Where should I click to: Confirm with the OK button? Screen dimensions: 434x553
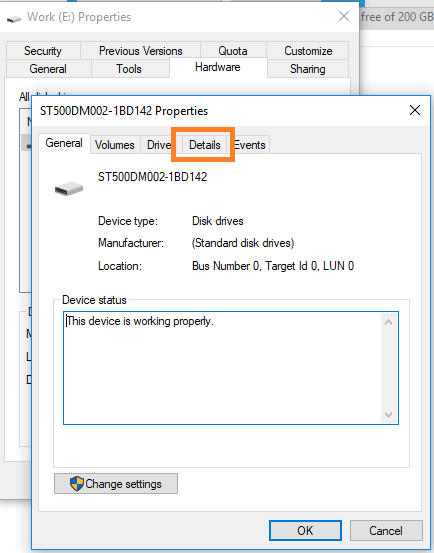click(x=305, y=530)
